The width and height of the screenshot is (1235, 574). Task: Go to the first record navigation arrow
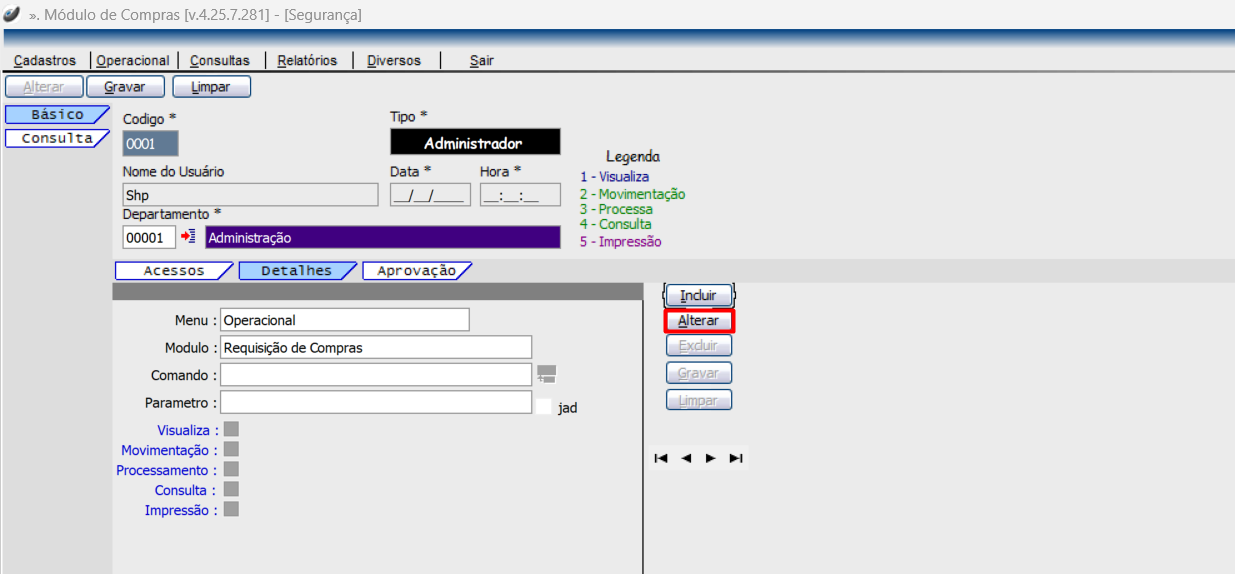661,458
